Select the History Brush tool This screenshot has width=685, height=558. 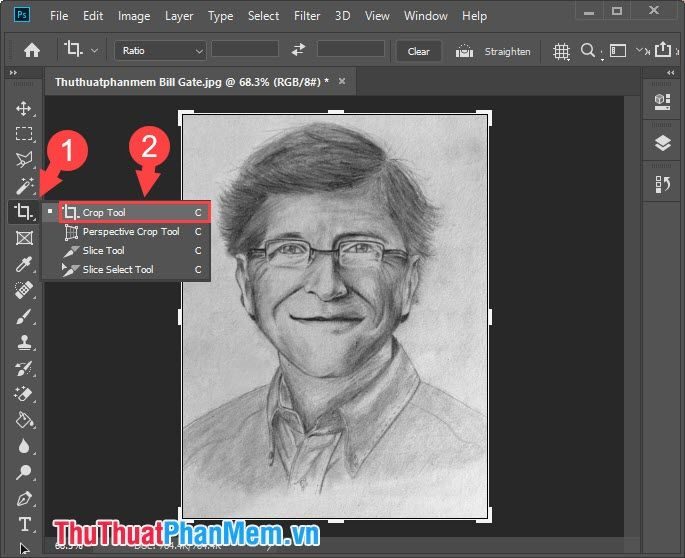(24, 368)
